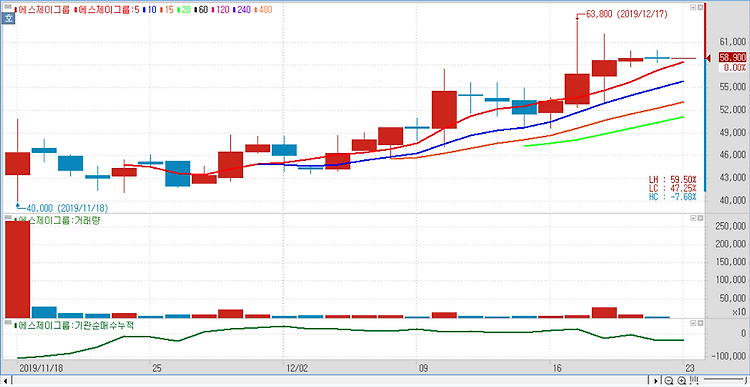This screenshot has width=750, height=387.
Task: Close the 기관순매수누적 panel
Action: tap(700, 324)
